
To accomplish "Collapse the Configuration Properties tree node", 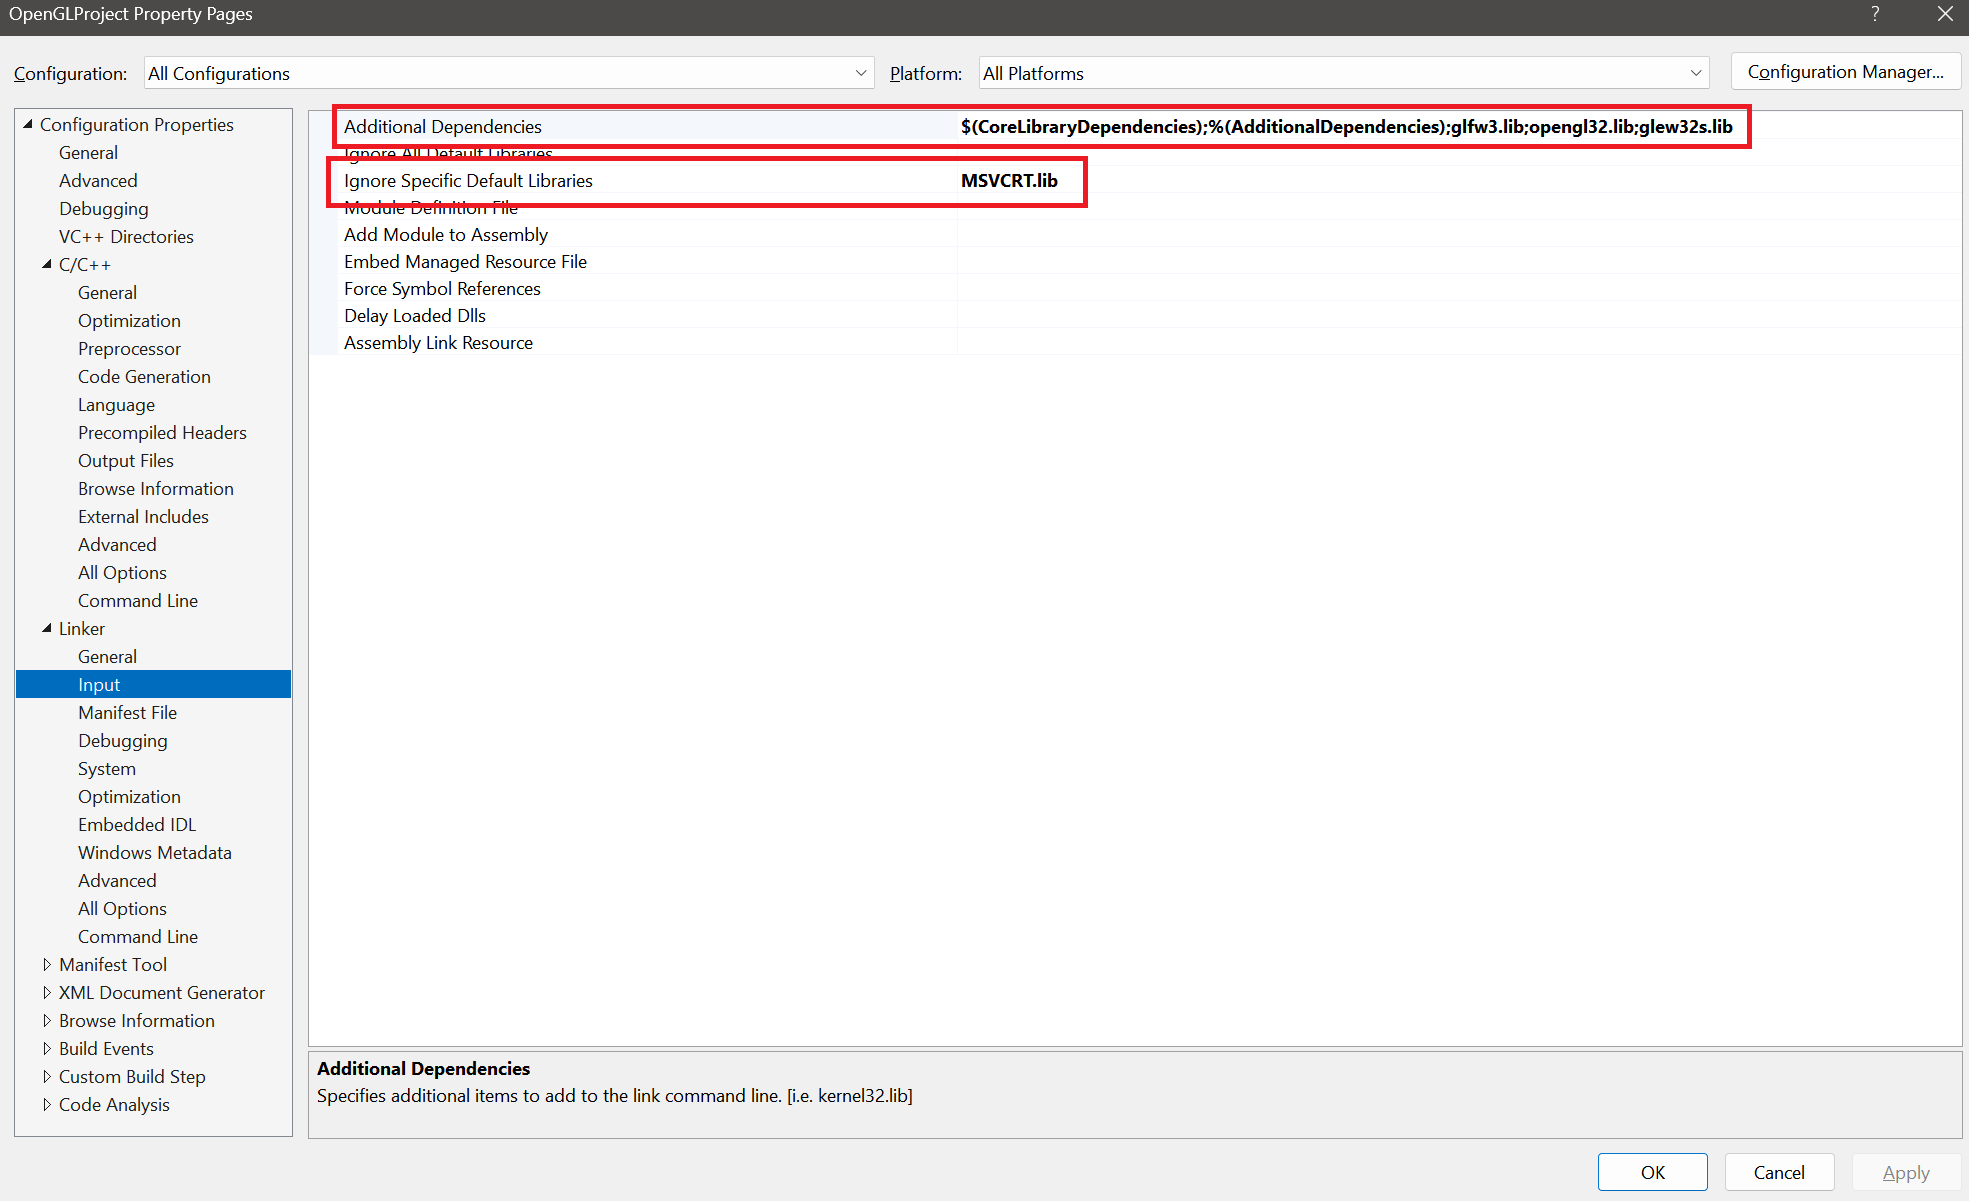I will 28,124.
